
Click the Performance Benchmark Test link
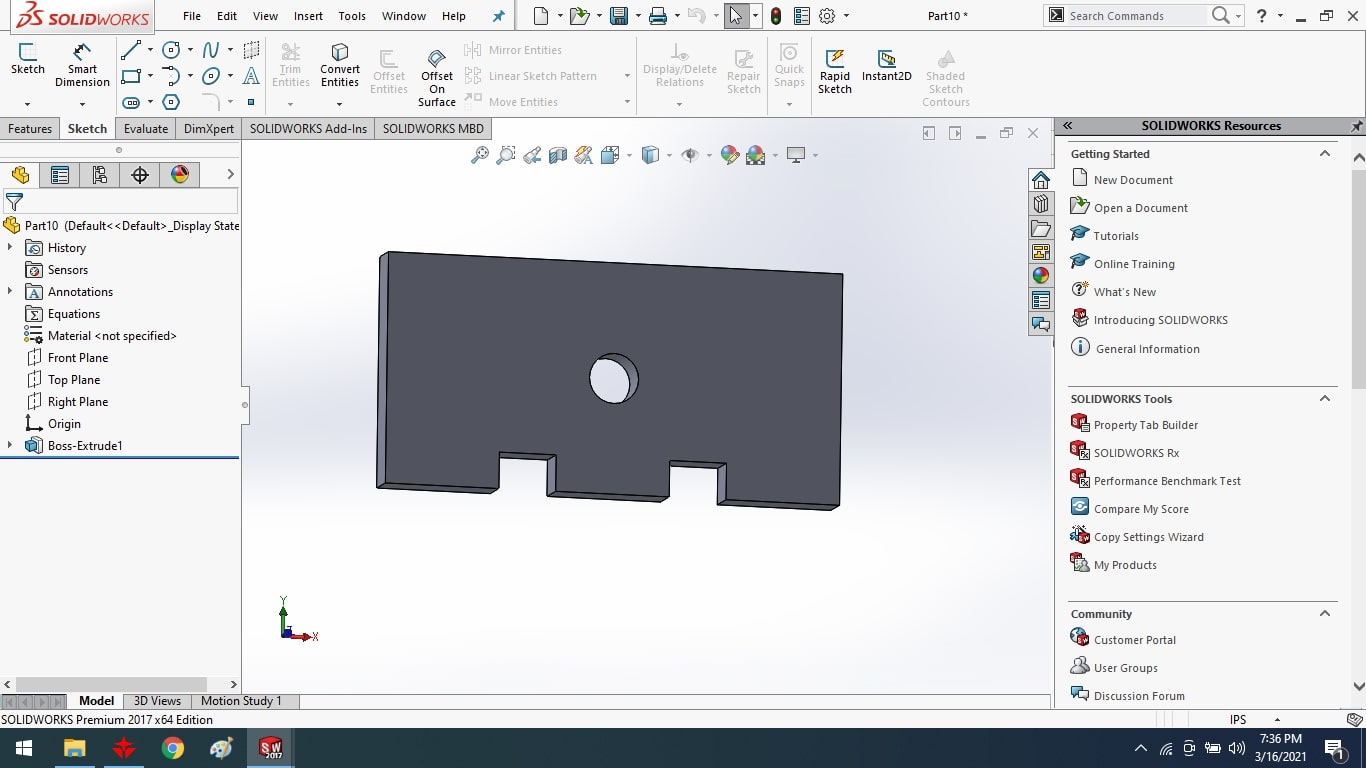(1167, 481)
